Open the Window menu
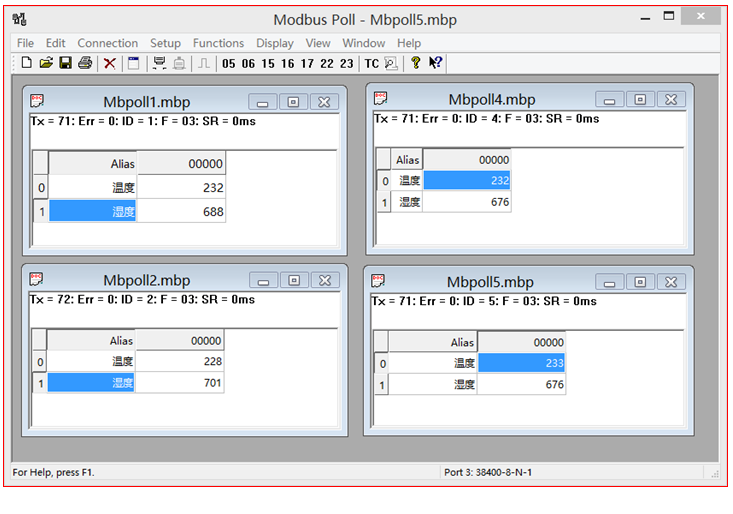Image resolution: width=733 pixels, height=514 pixels. click(364, 43)
